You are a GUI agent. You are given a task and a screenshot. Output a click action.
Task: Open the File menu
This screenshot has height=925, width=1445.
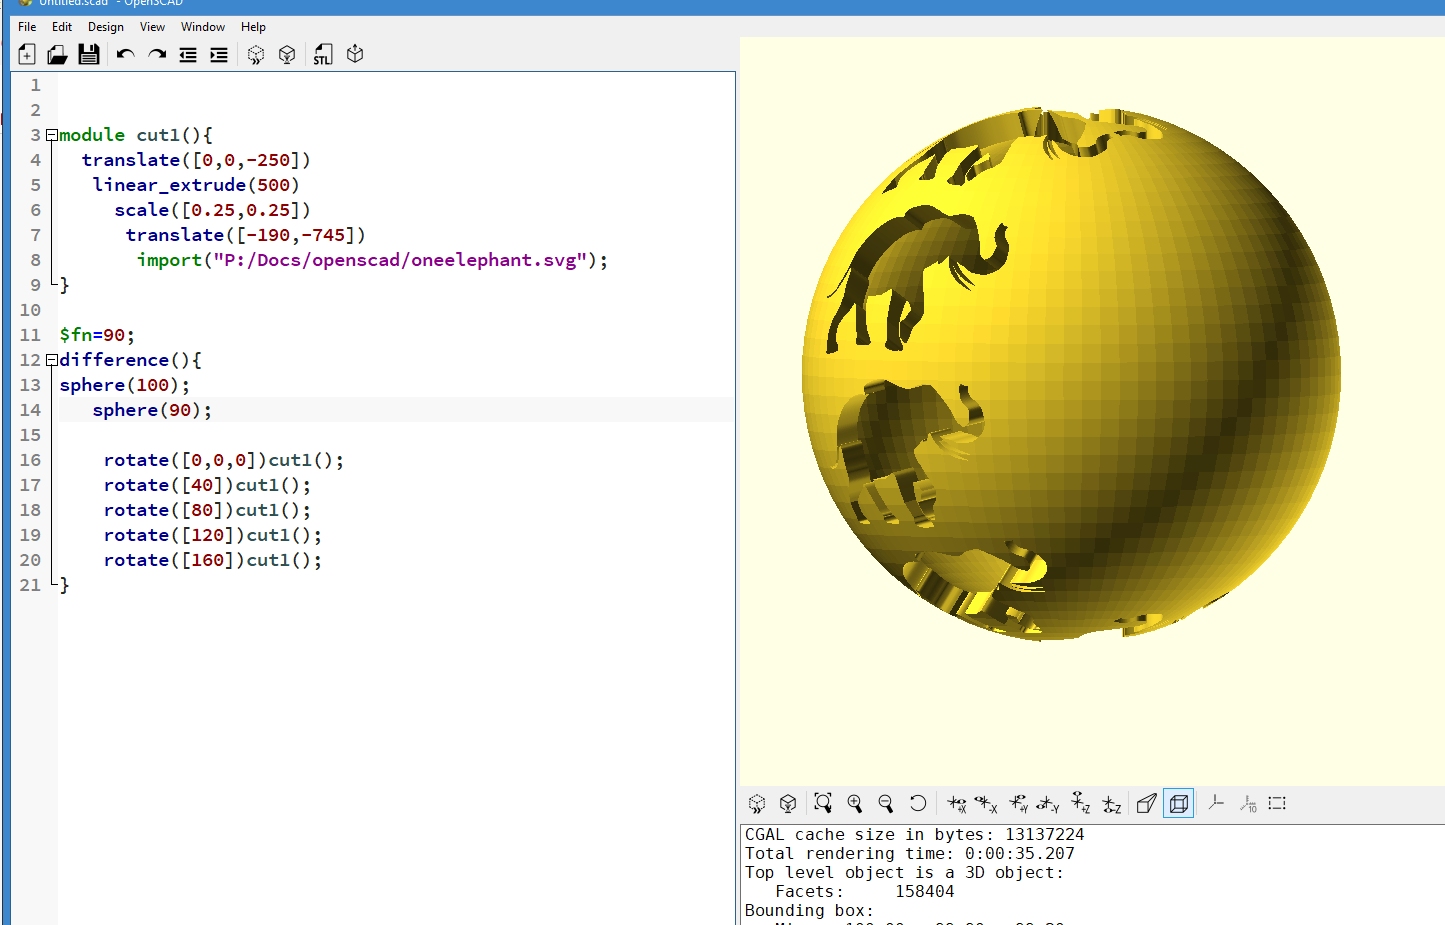coord(27,27)
